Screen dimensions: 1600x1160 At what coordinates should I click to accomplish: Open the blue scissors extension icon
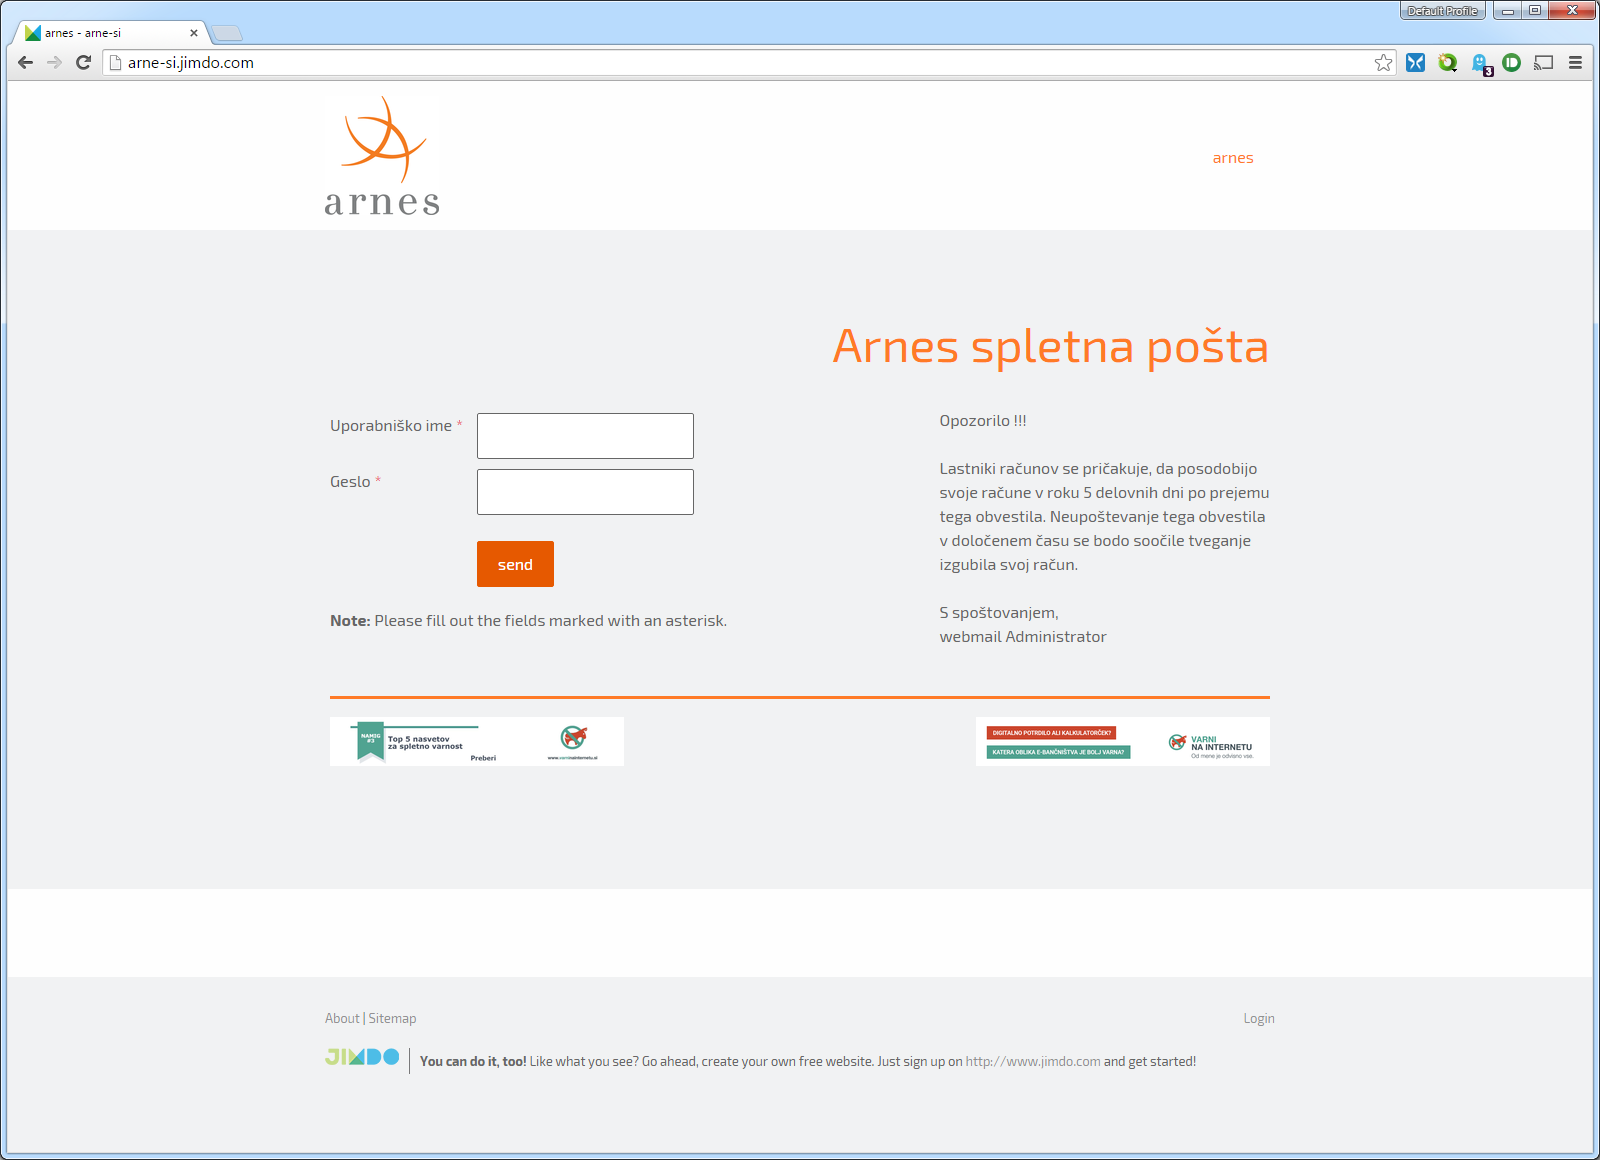tap(1415, 62)
